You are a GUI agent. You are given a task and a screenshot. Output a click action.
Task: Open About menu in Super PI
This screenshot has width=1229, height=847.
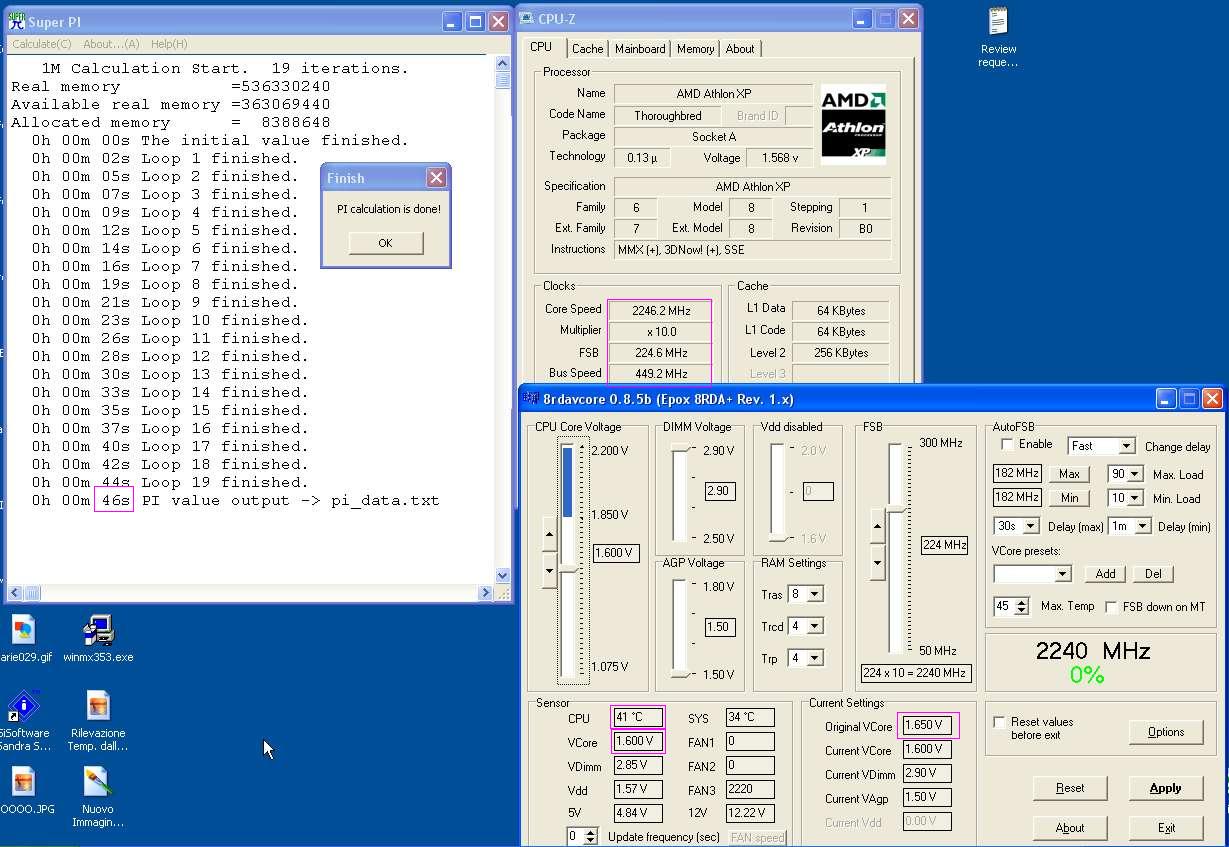click(x=111, y=44)
